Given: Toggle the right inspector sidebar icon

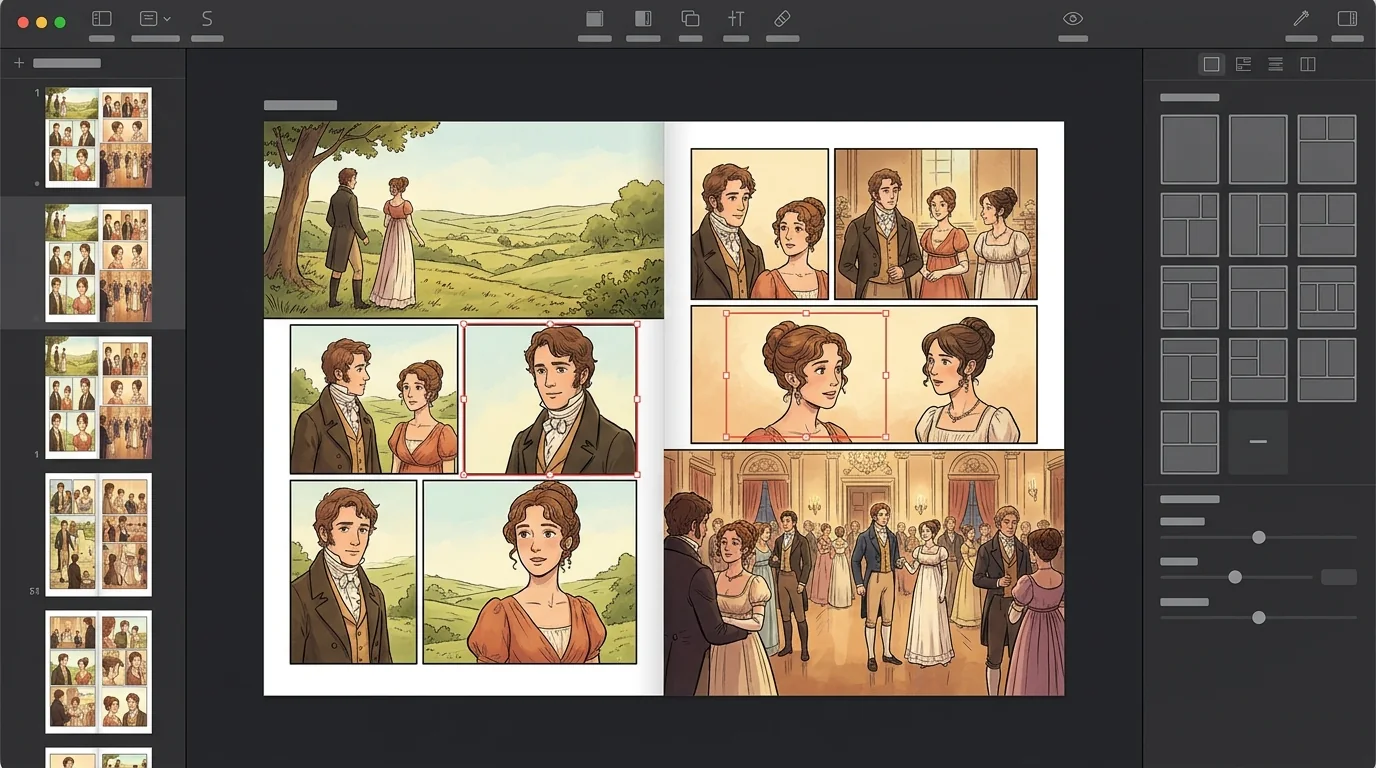Looking at the screenshot, I should 1347,18.
